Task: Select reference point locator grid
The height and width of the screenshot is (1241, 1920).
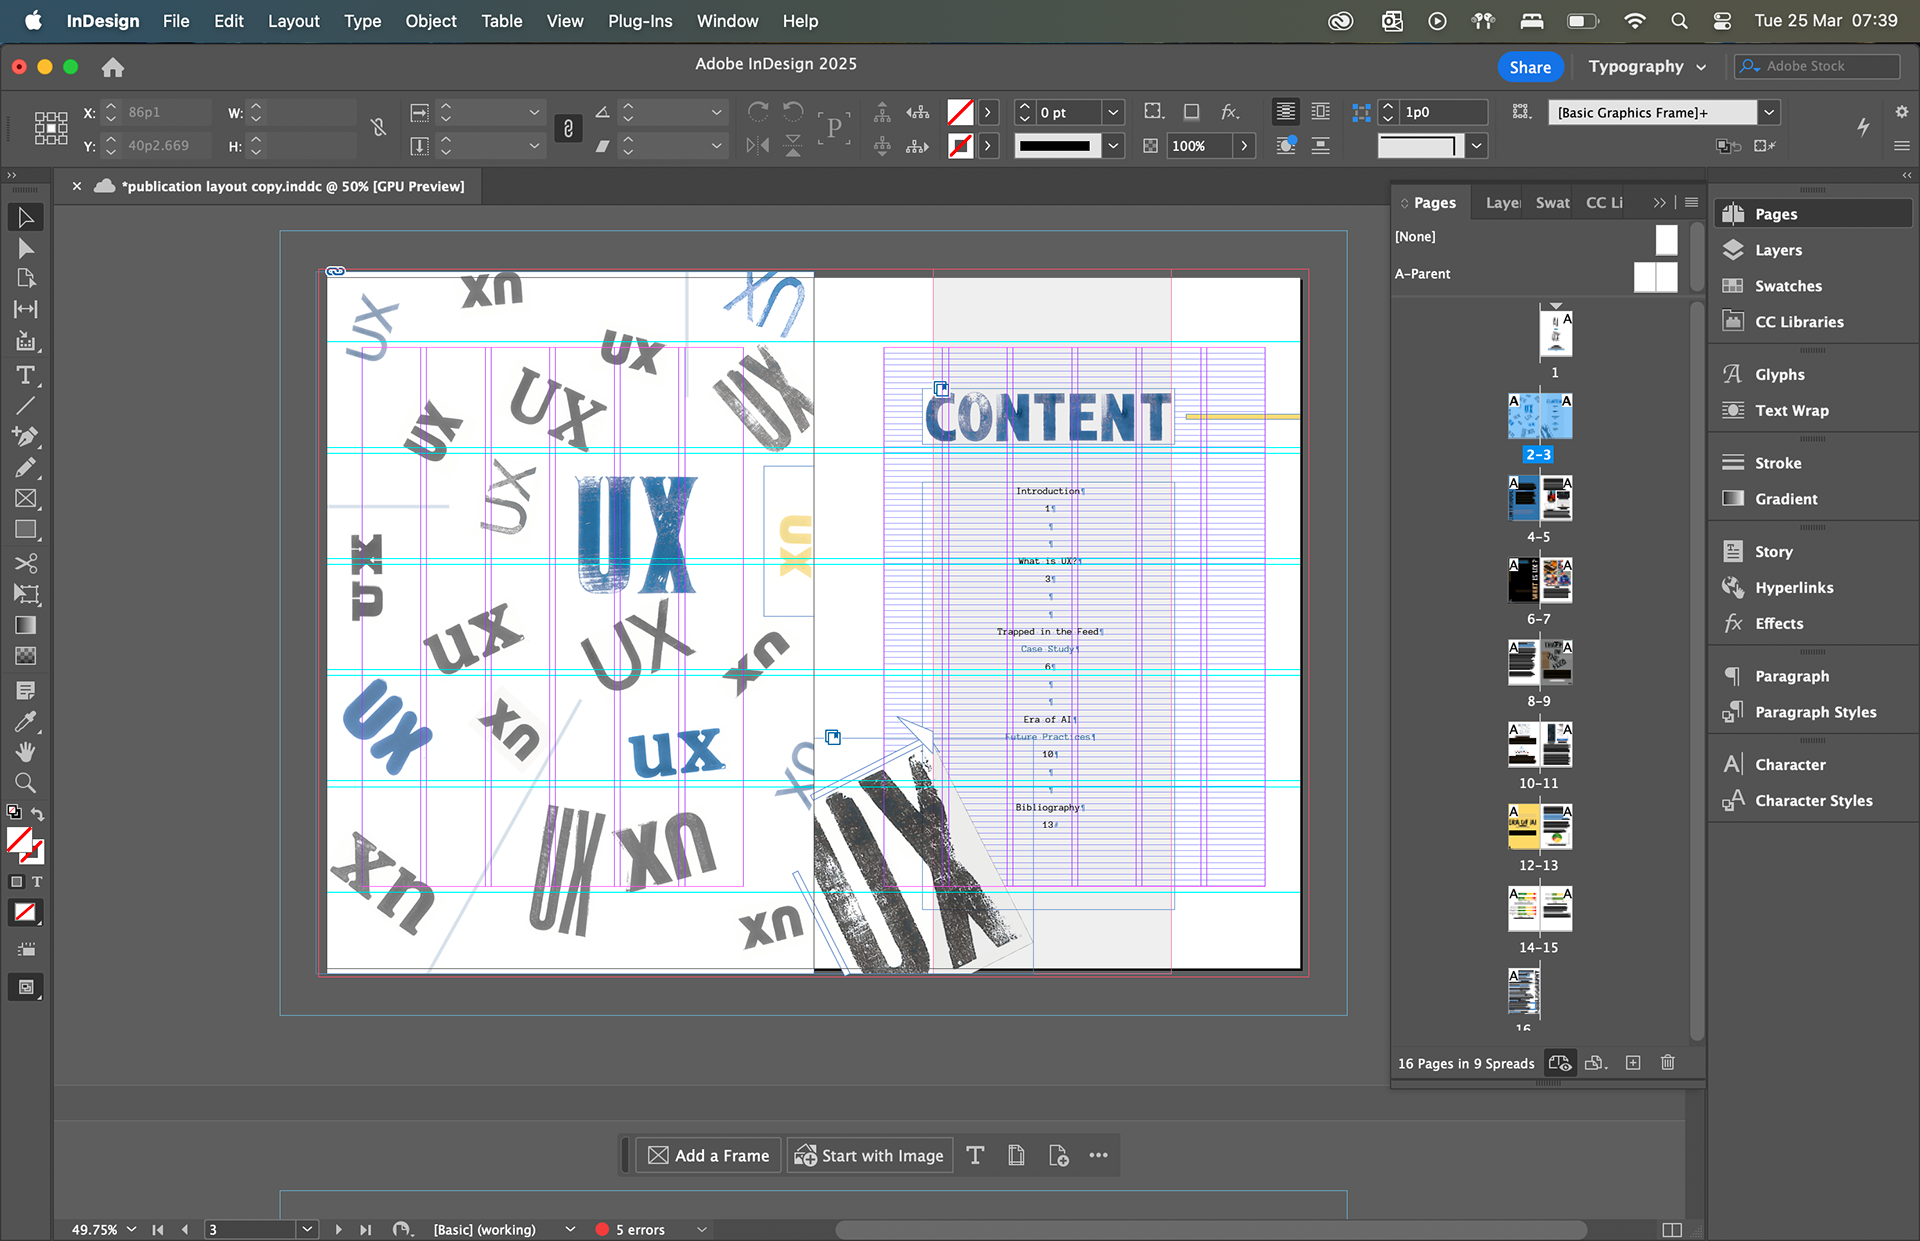Action: pyautogui.click(x=51, y=128)
